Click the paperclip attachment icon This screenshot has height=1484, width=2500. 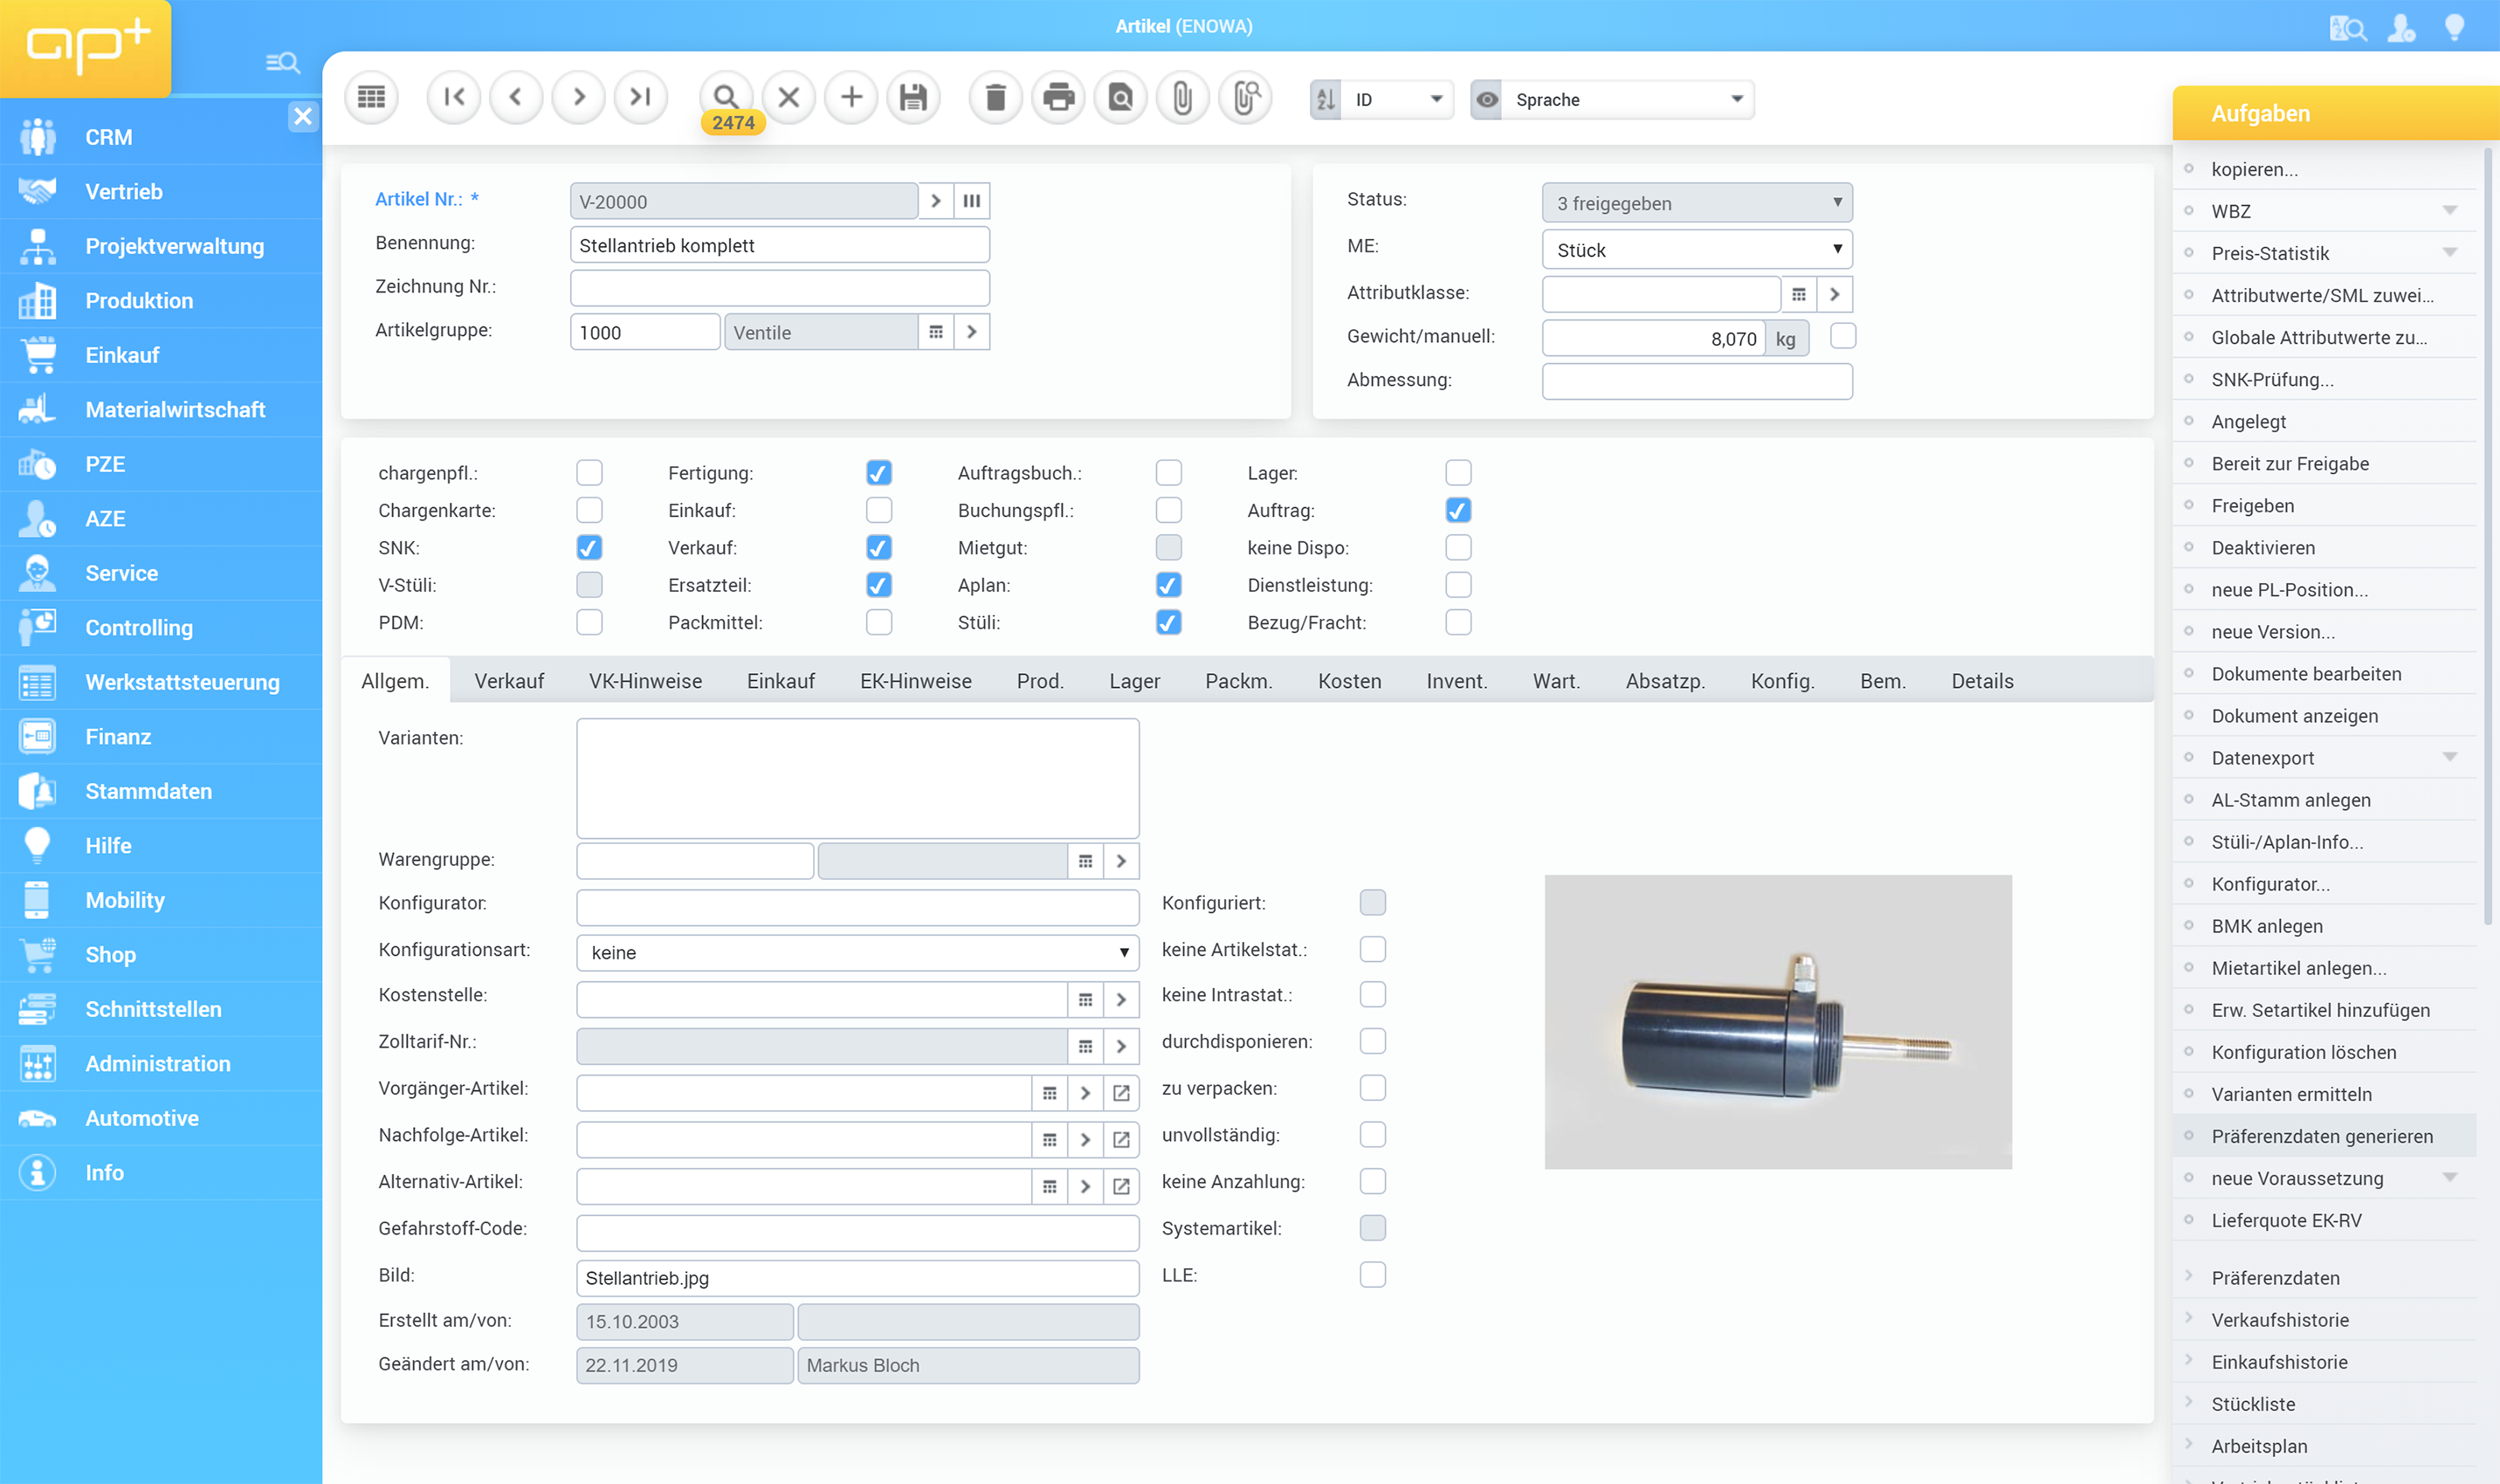[1182, 97]
